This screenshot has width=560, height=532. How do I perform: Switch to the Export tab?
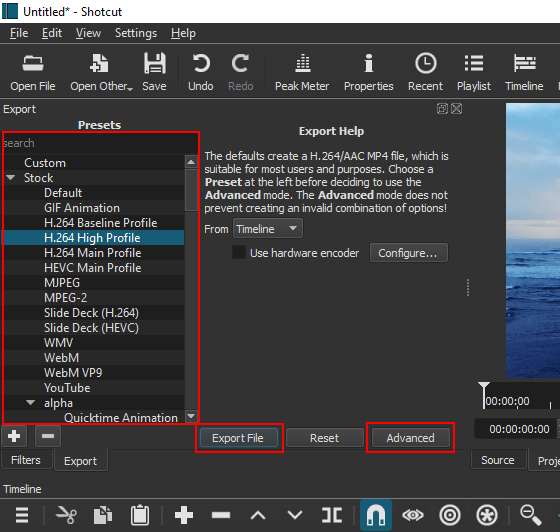[x=81, y=461]
